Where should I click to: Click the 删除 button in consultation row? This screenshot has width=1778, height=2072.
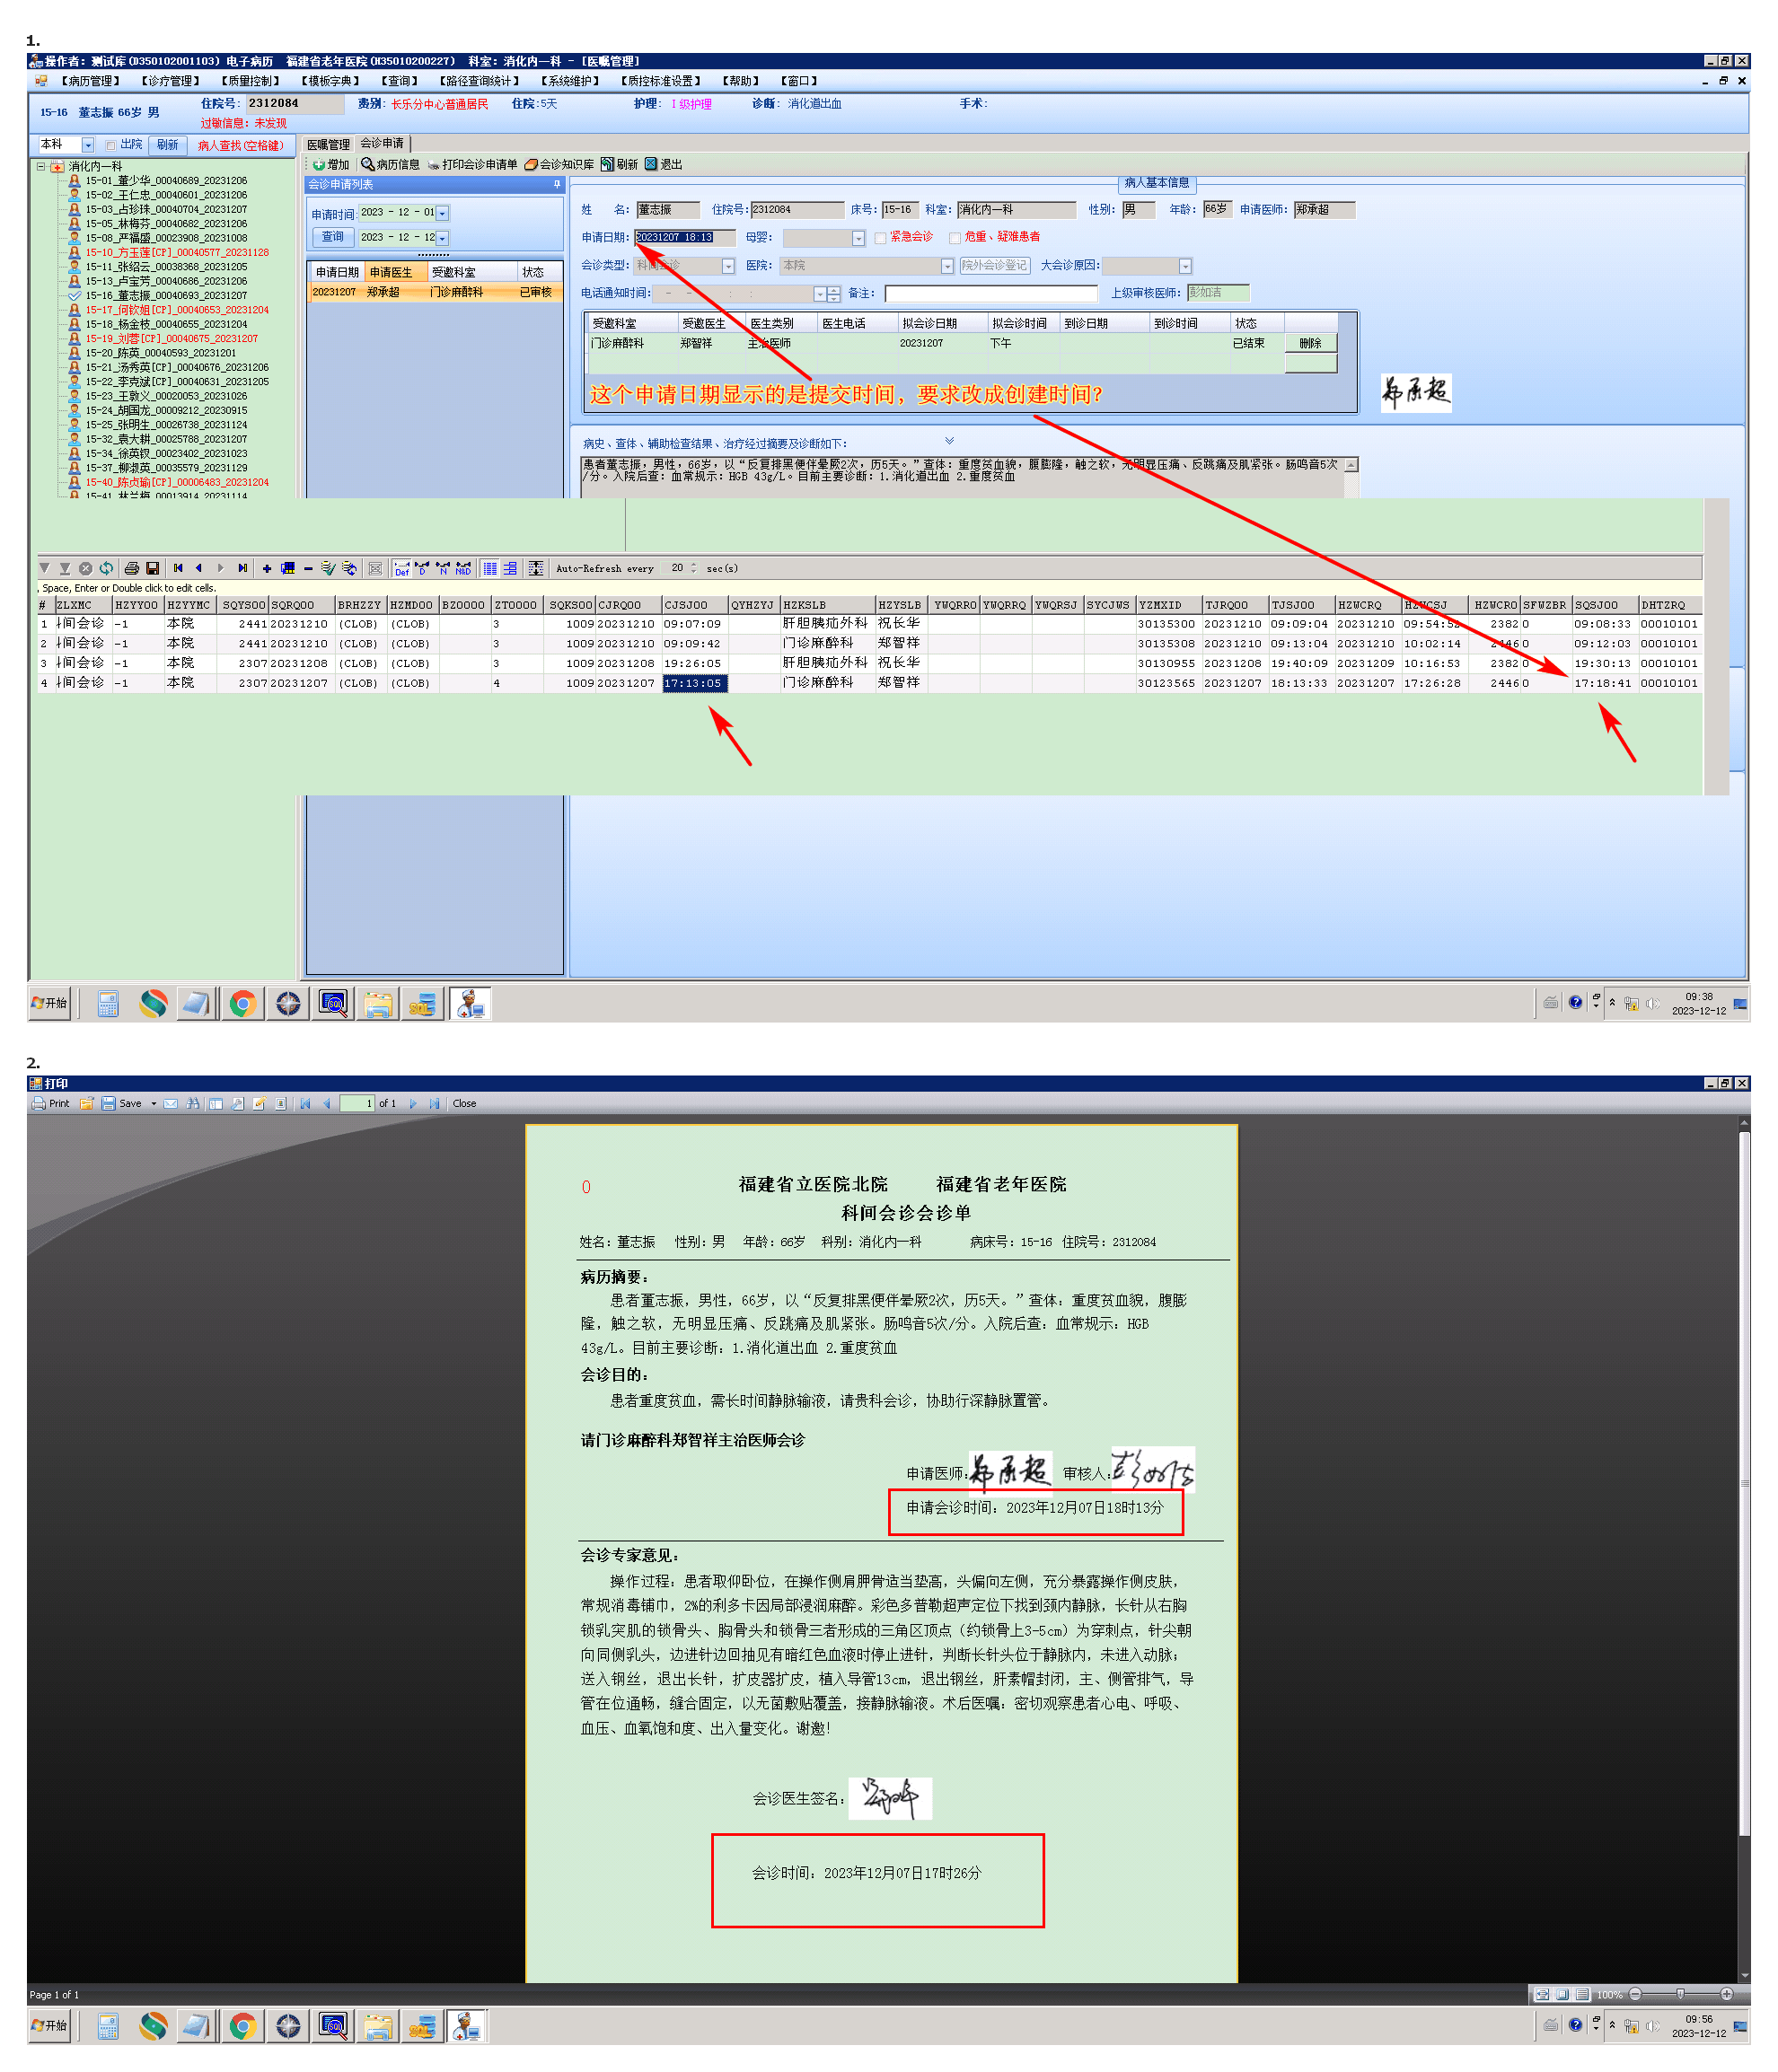tap(1310, 344)
